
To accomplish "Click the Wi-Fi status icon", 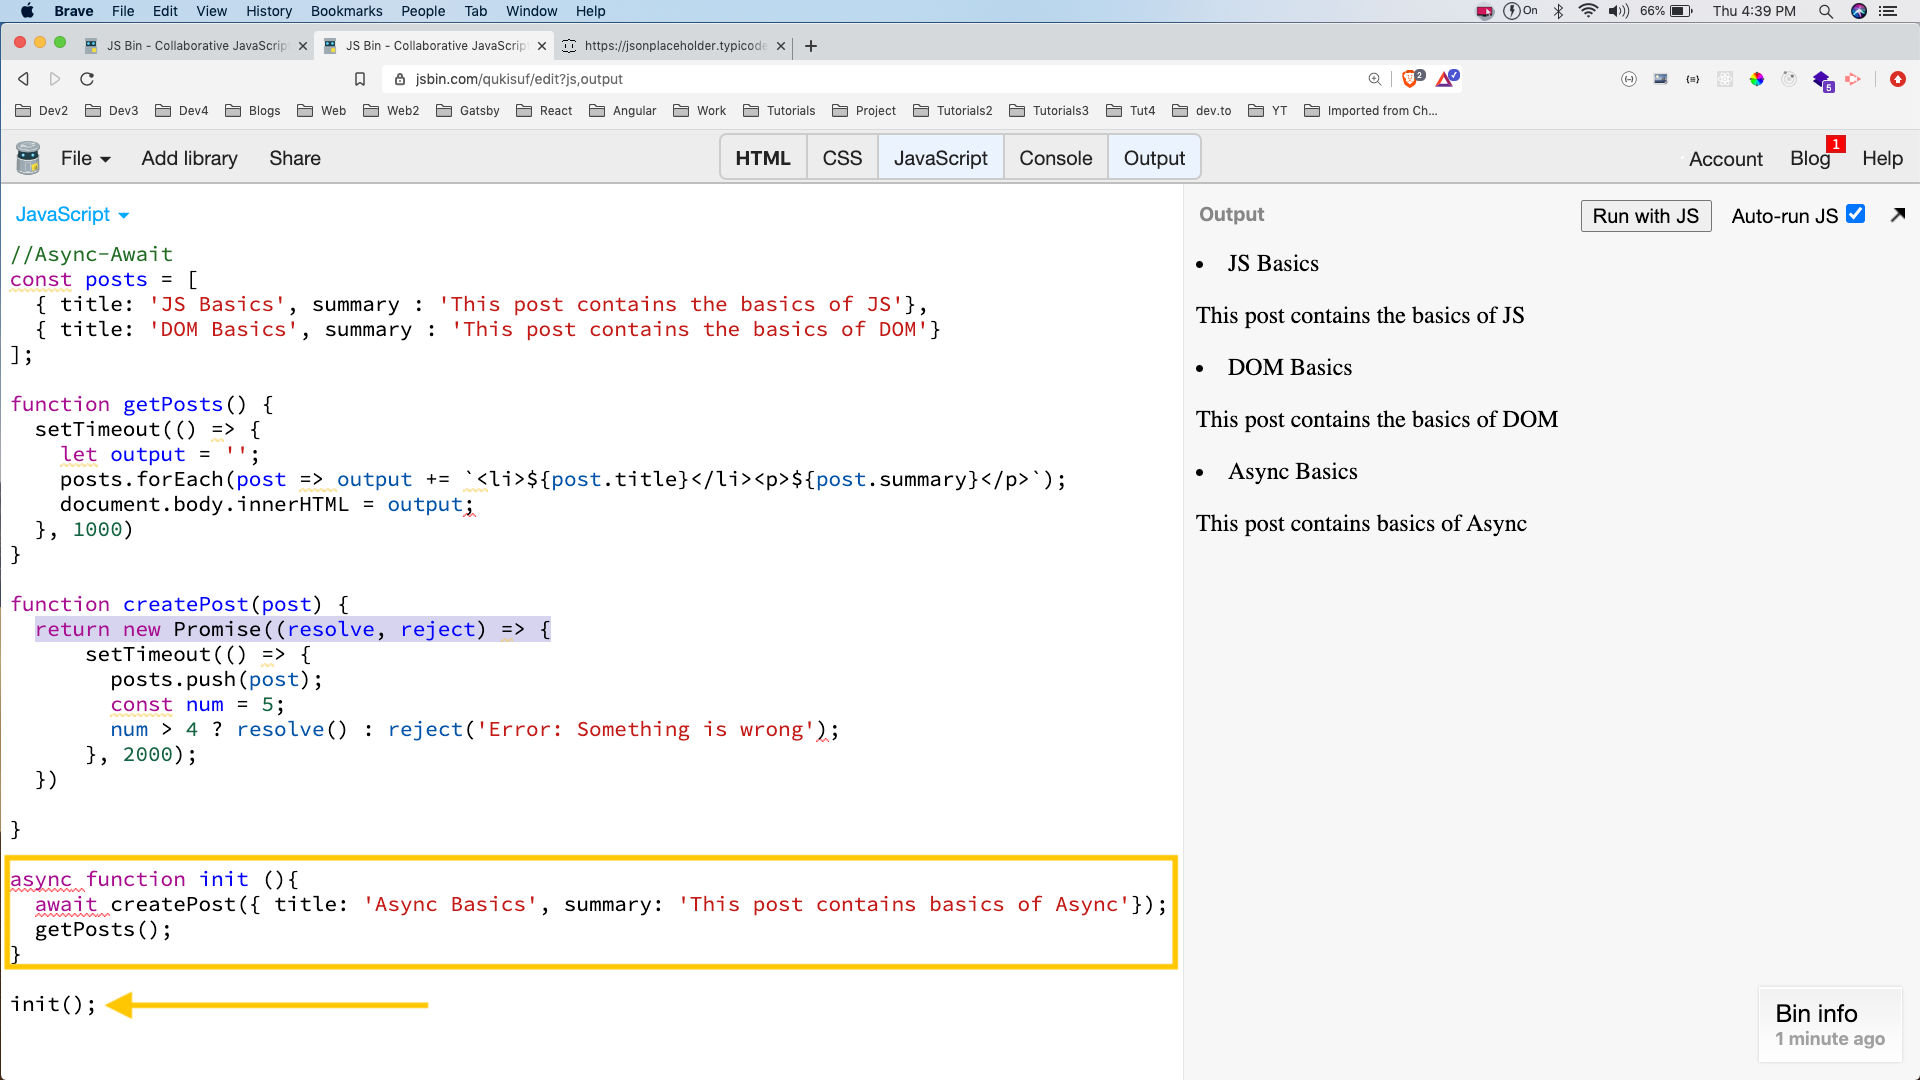I will point(1588,11).
